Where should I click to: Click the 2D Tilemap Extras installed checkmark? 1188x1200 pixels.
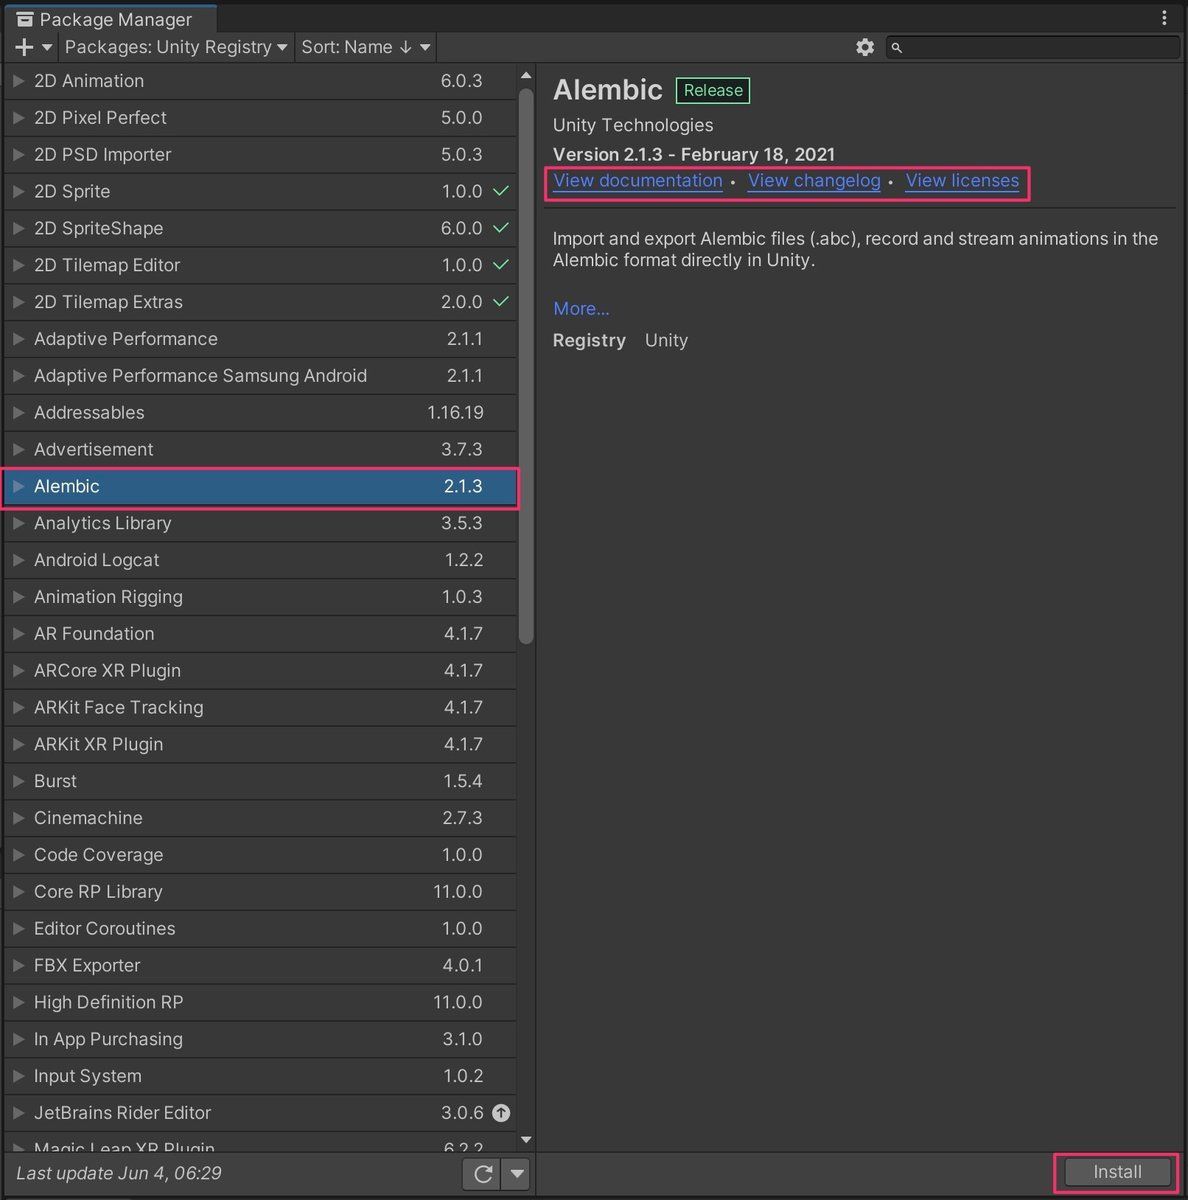[501, 302]
